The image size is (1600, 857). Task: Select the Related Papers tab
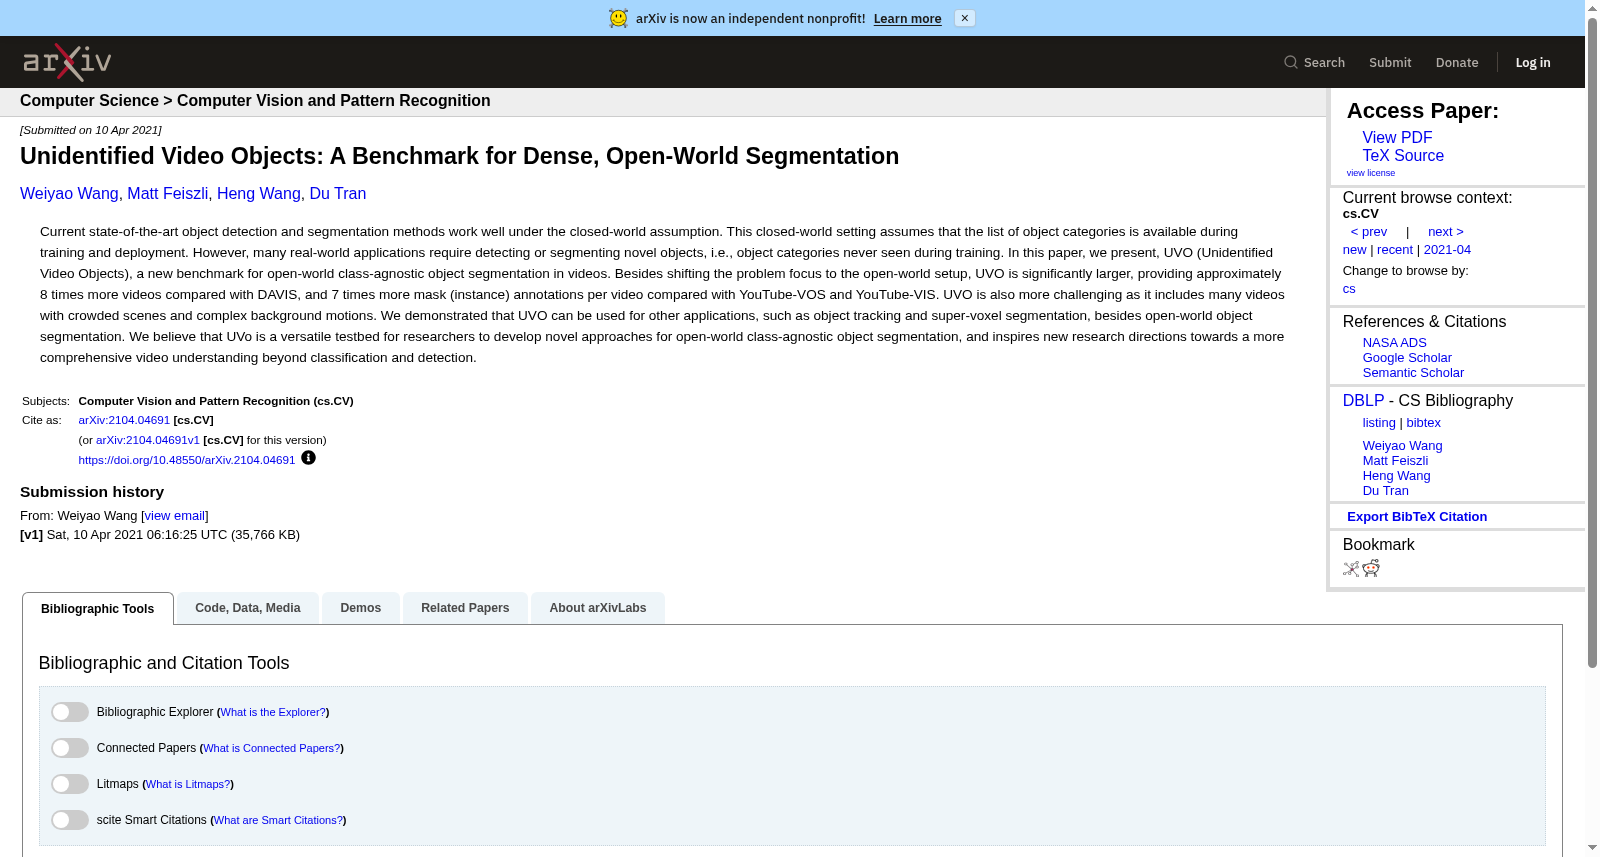(x=465, y=608)
